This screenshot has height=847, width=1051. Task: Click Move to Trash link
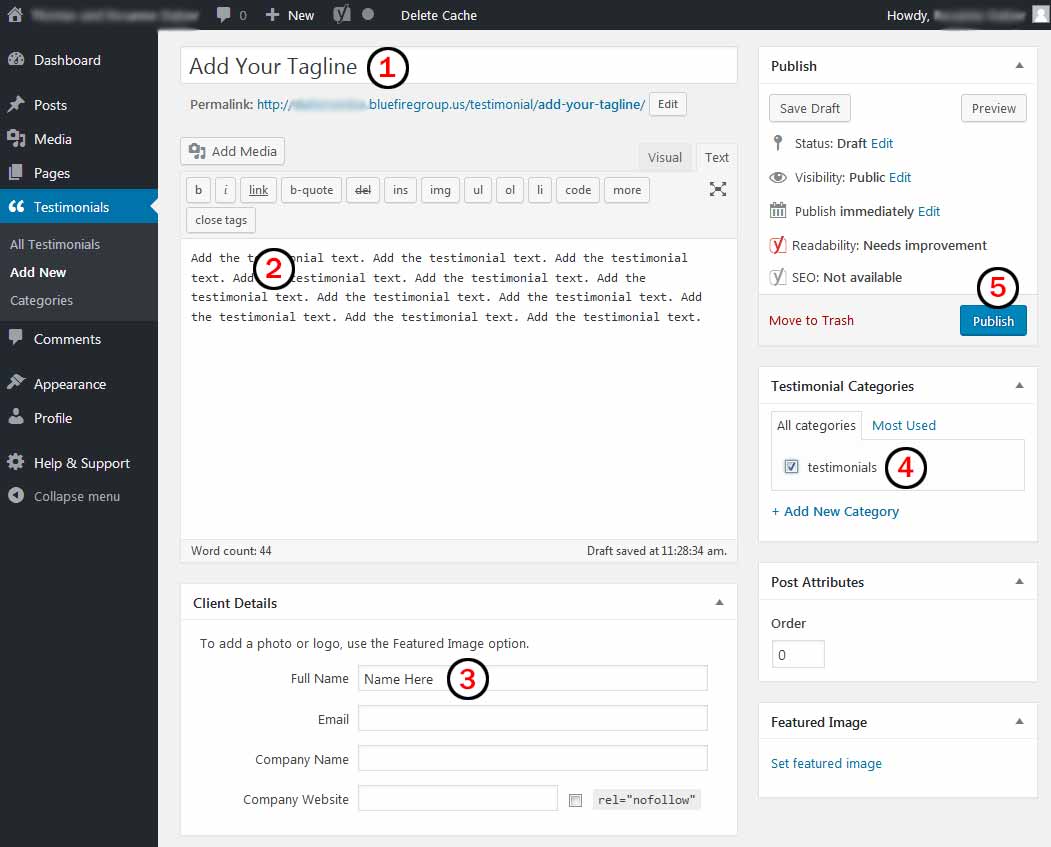(x=811, y=320)
